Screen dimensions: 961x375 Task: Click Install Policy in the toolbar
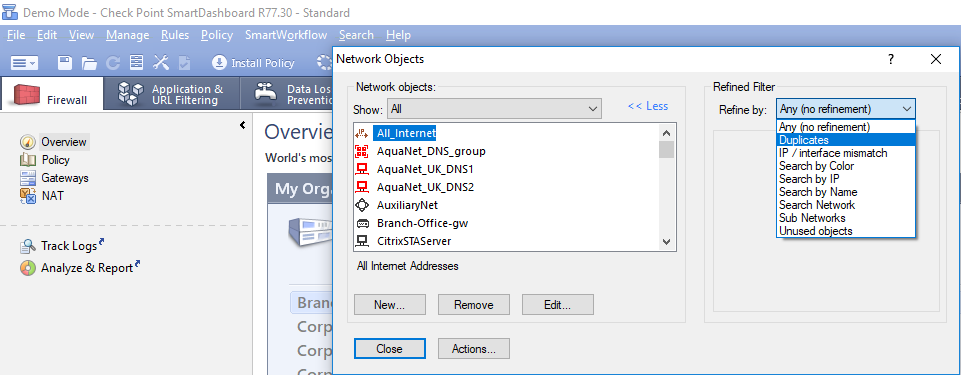click(x=253, y=62)
